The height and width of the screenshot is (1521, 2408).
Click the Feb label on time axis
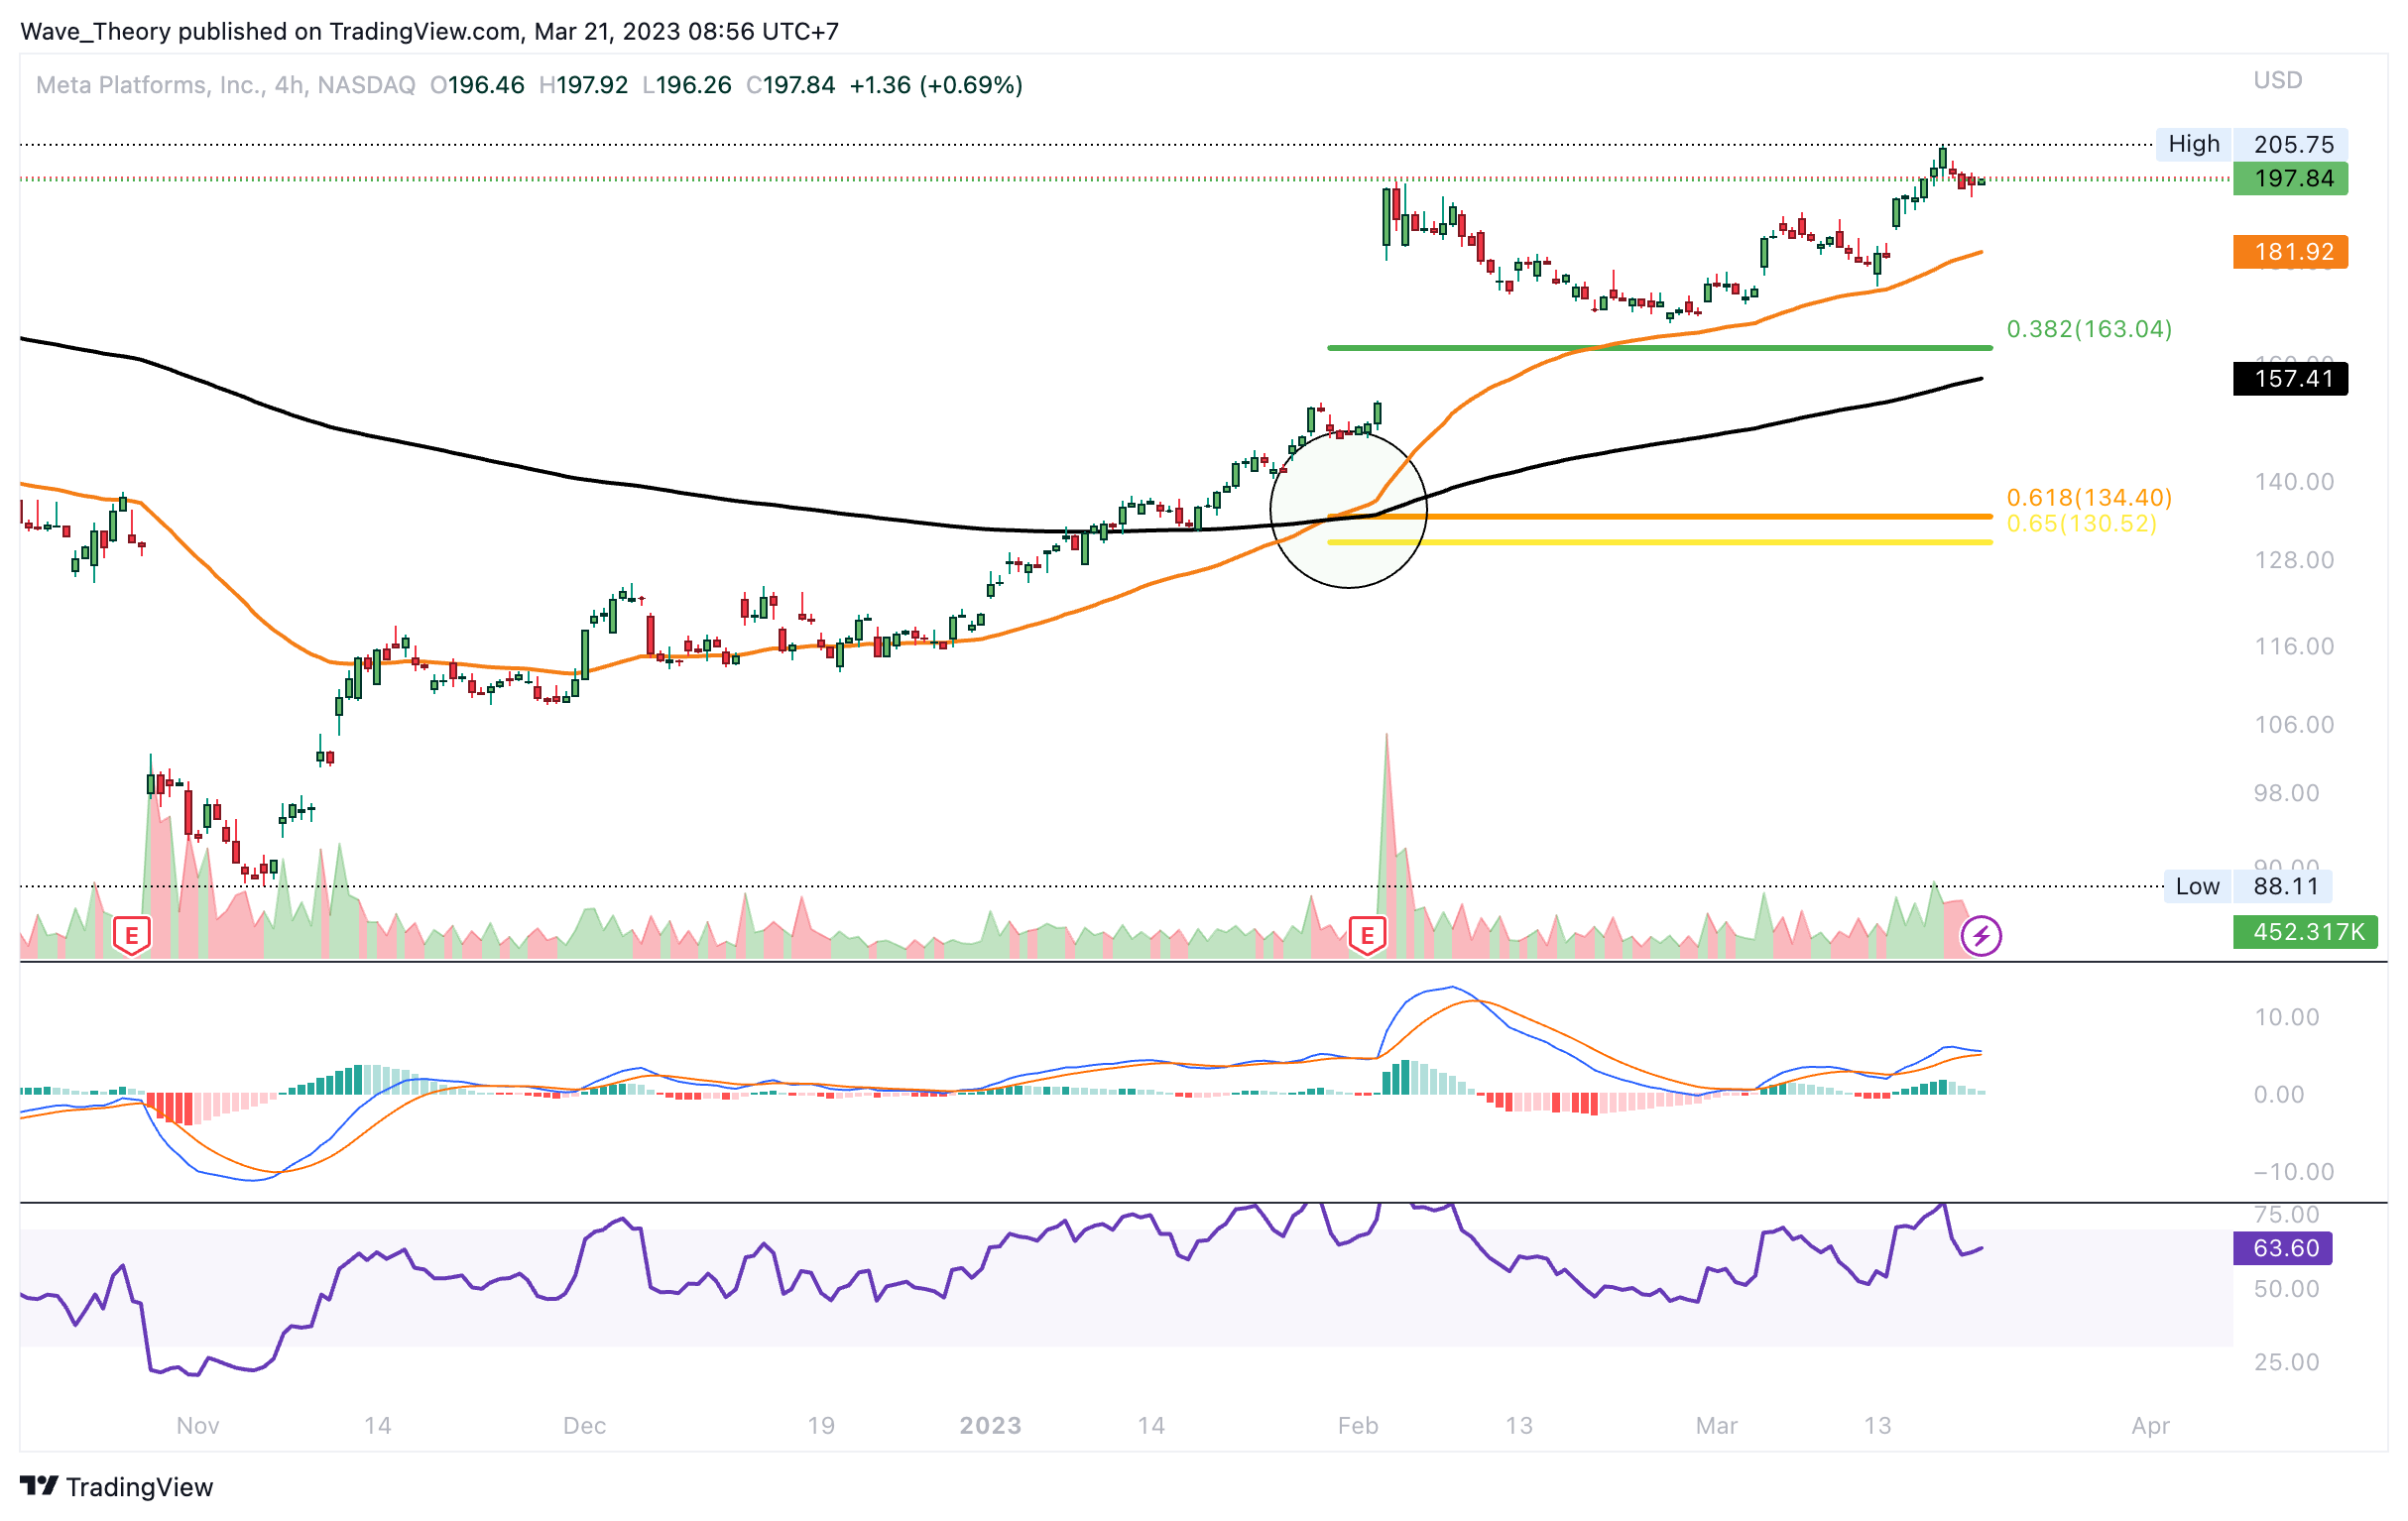[x=1357, y=1425]
